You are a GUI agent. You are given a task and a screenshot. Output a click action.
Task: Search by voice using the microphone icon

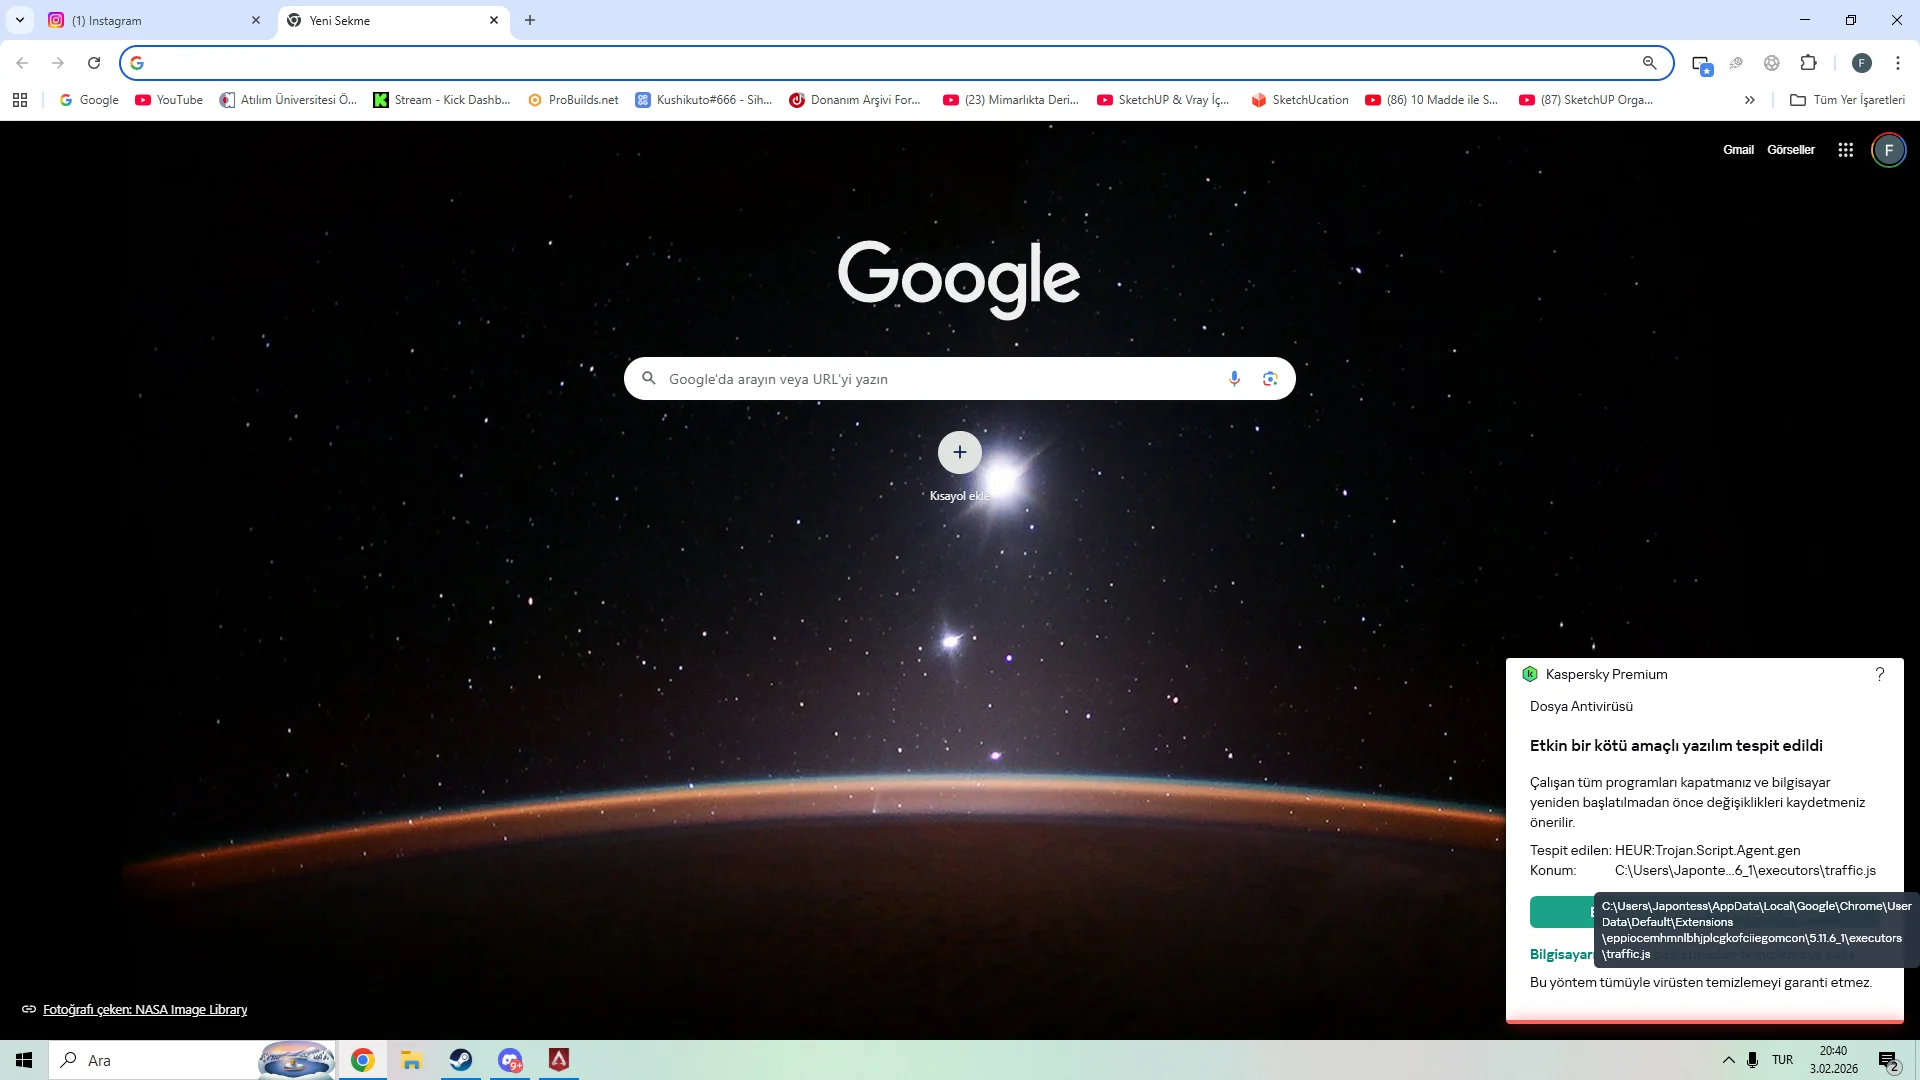[x=1234, y=378]
